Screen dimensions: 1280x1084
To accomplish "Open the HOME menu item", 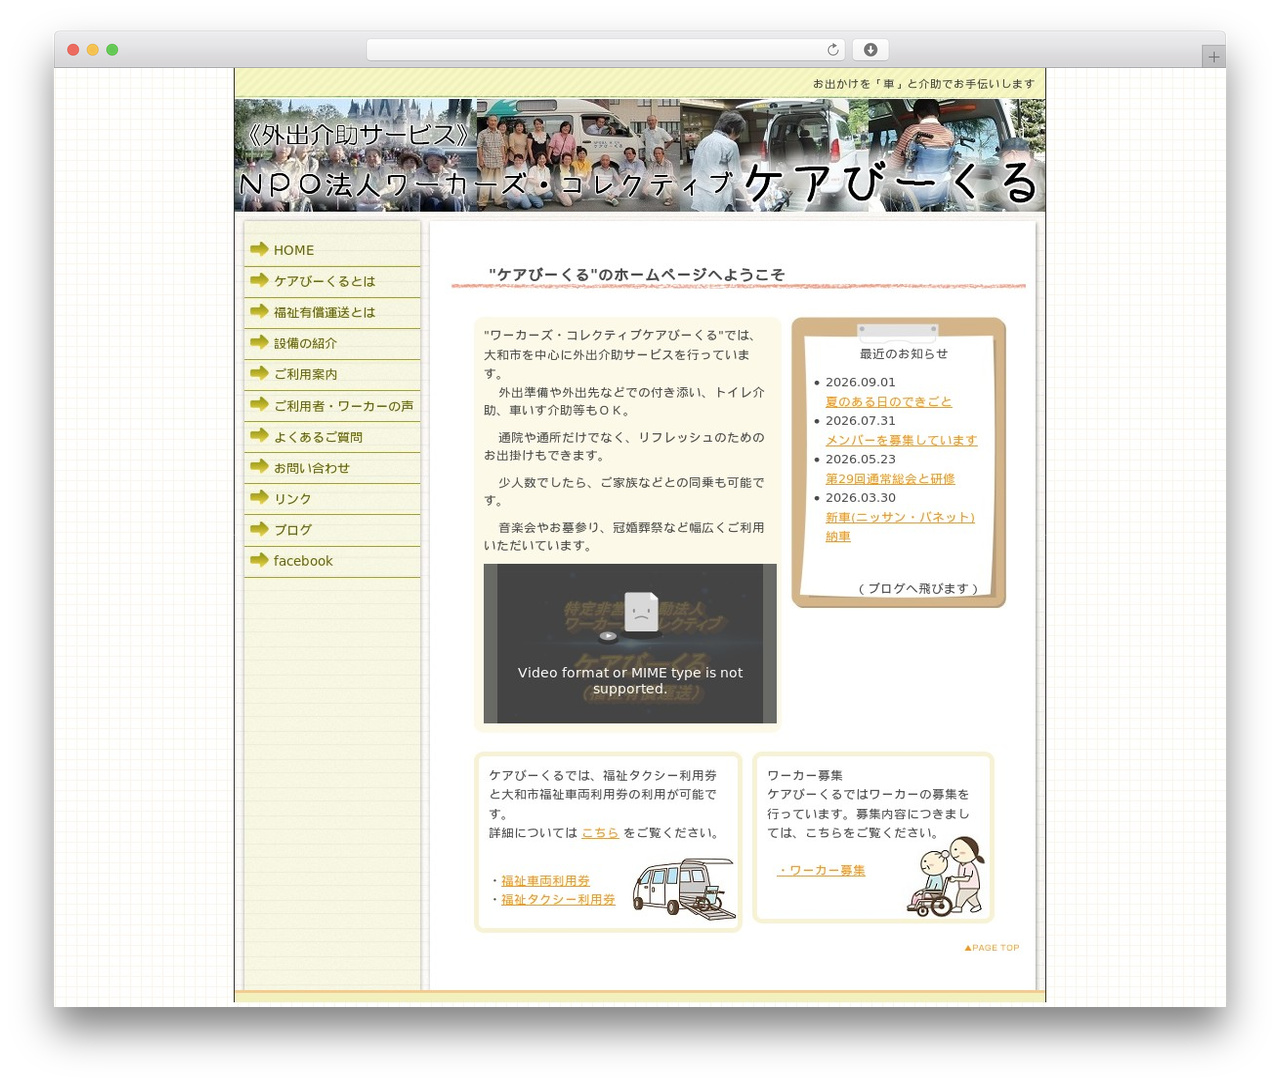I will (332, 250).
